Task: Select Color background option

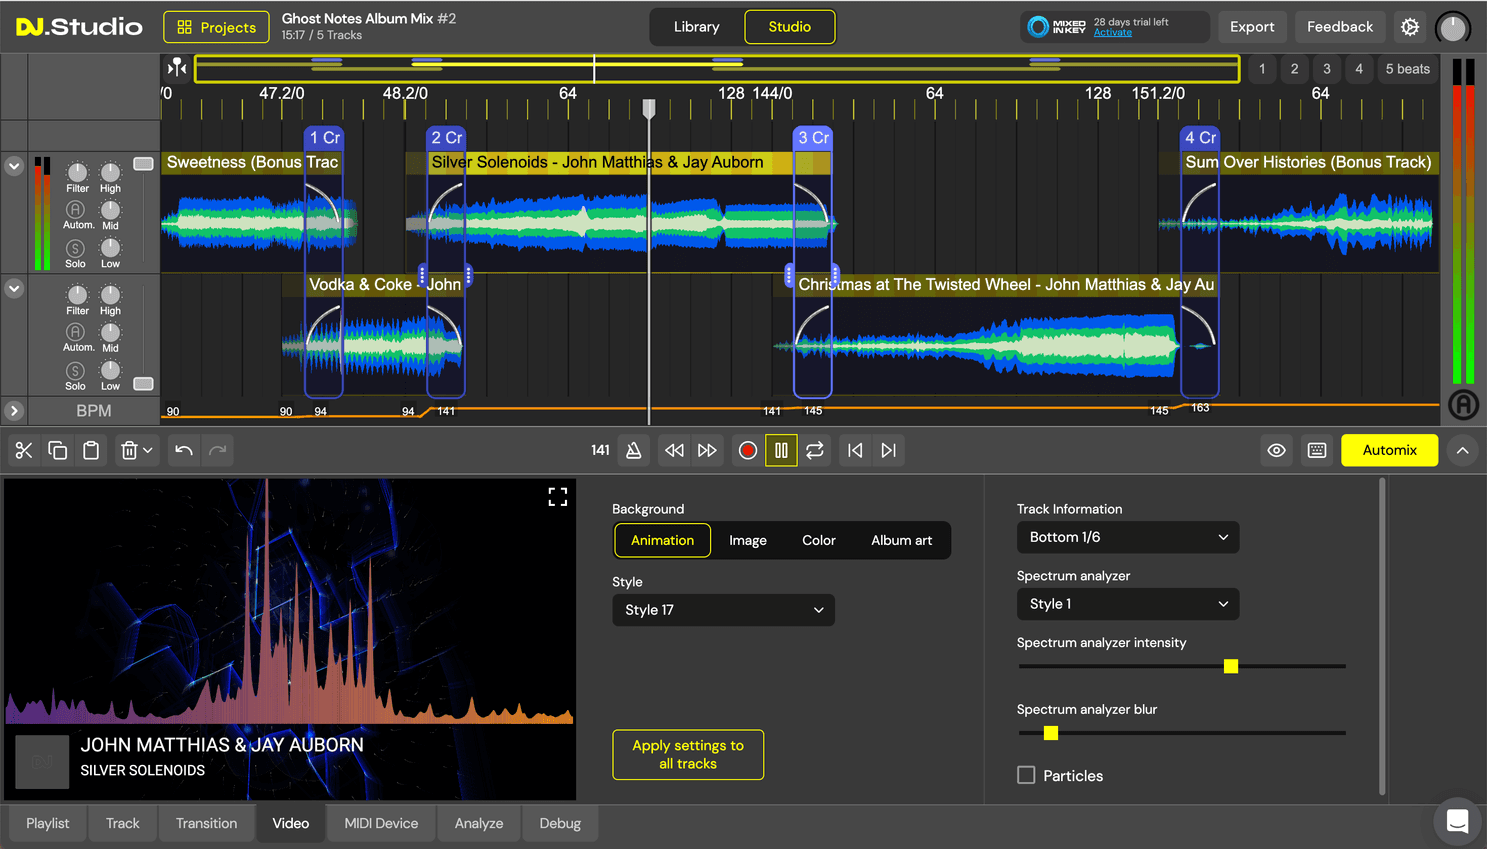Action: click(x=819, y=540)
